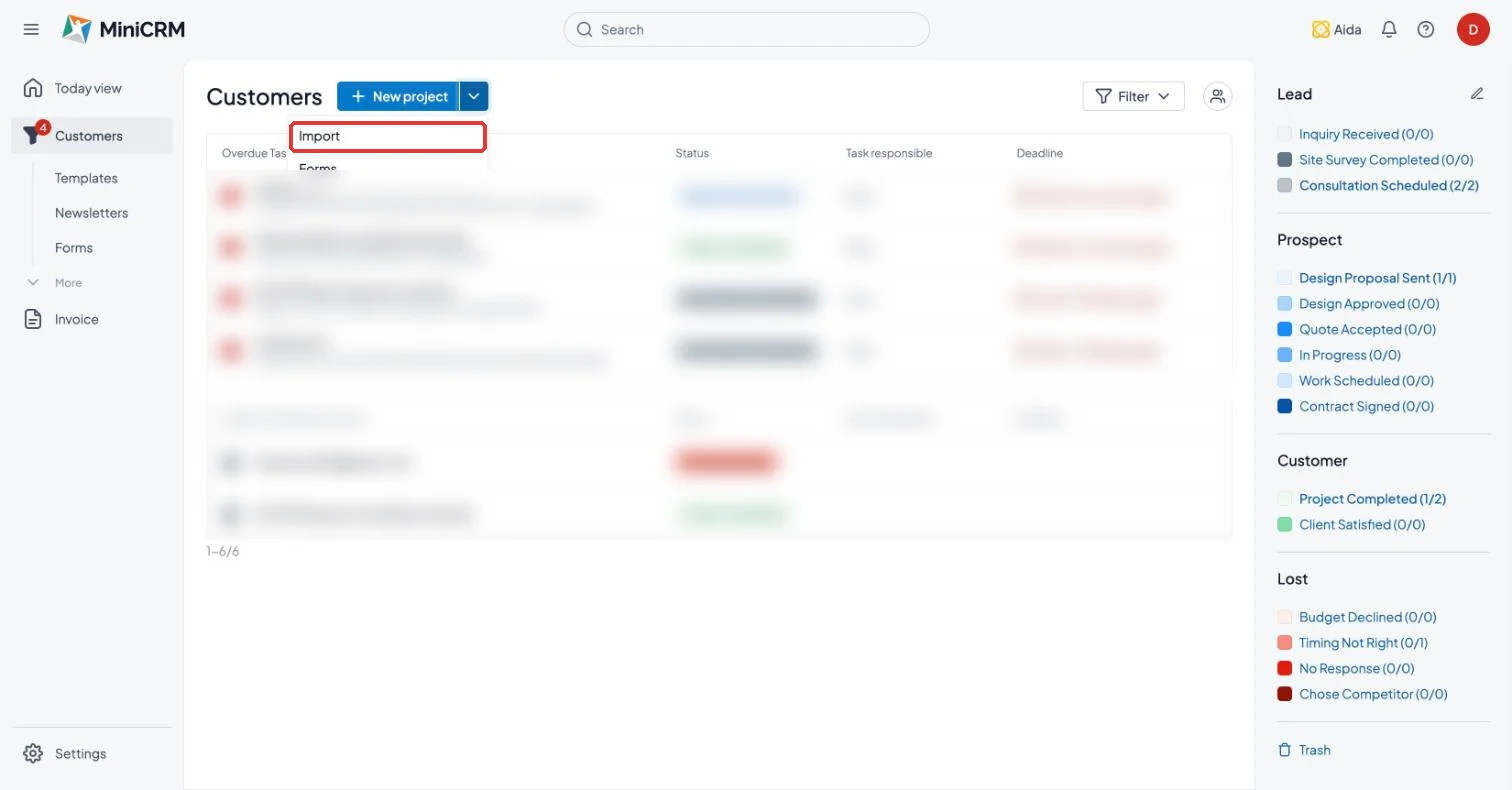Viewport: 1512px width, 790px height.
Task: Filter by Timing Not Right (0/1)
Action: coord(1364,643)
